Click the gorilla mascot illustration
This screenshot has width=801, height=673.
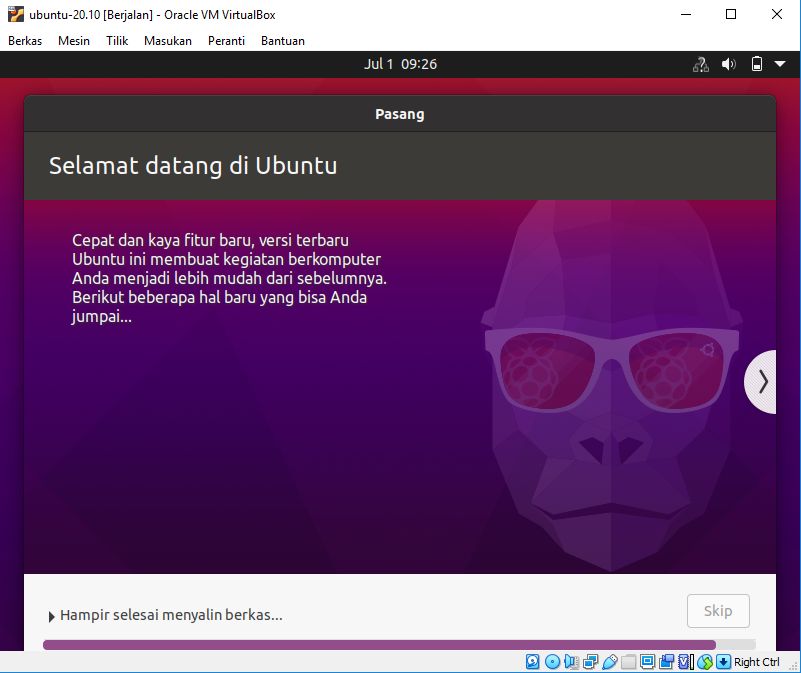pyautogui.click(x=611, y=386)
